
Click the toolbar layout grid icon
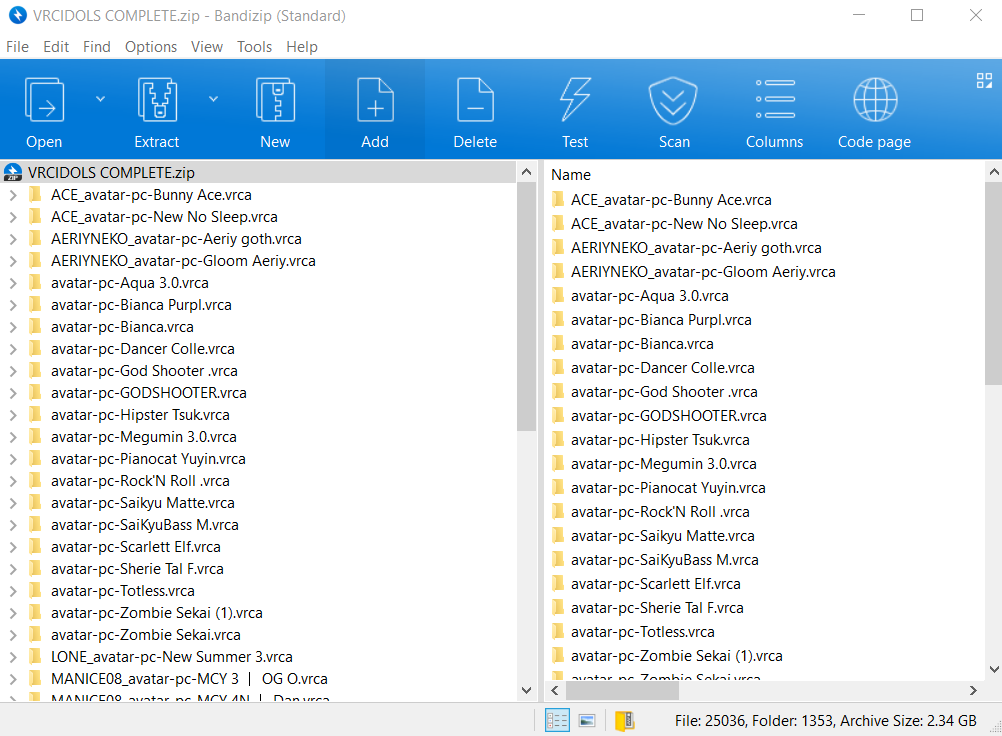click(984, 80)
